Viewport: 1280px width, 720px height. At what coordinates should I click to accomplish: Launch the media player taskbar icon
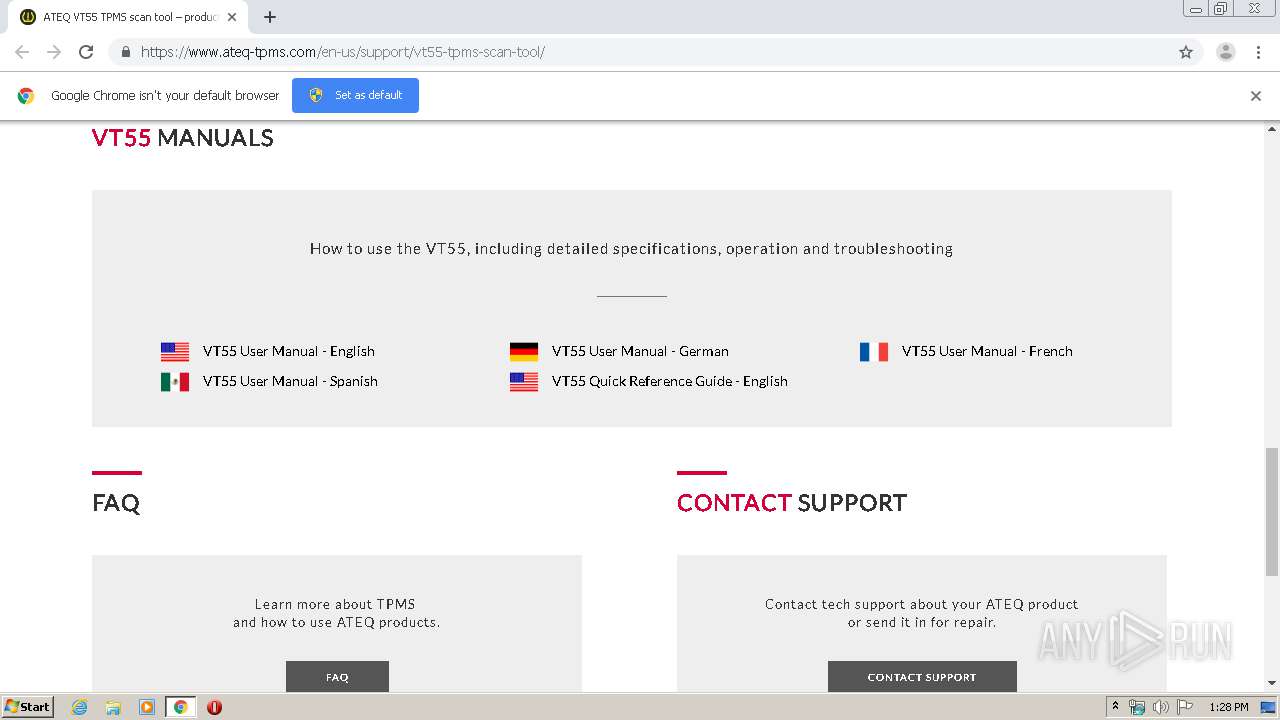[x=146, y=707]
